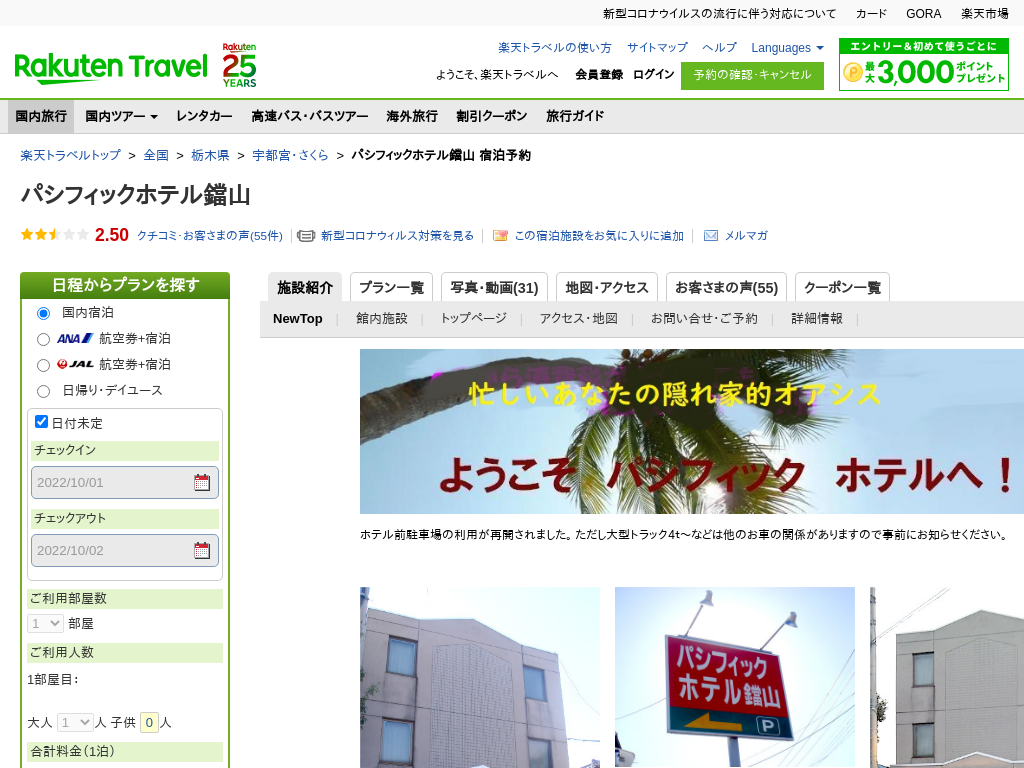The image size is (1024, 768).
Task: Click the check-in date field 2022/10/01
Action: 125,483
